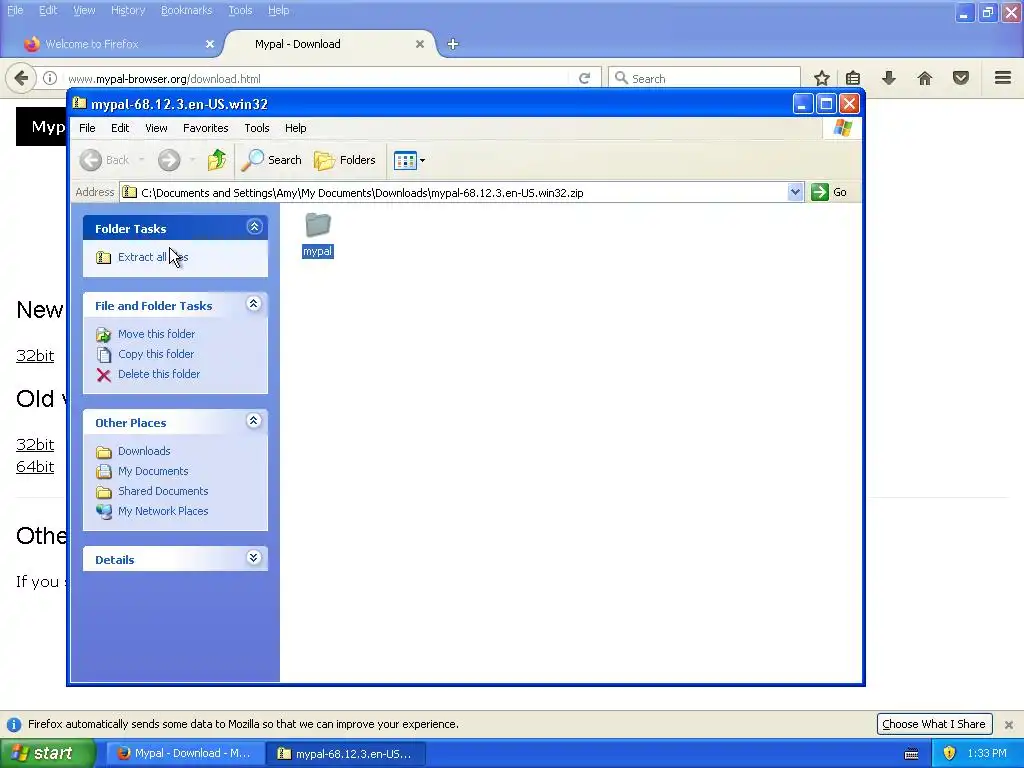Open the Explorer Edit menu
The height and width of the screenshot is (768, 1024).
tap(120, 128)
